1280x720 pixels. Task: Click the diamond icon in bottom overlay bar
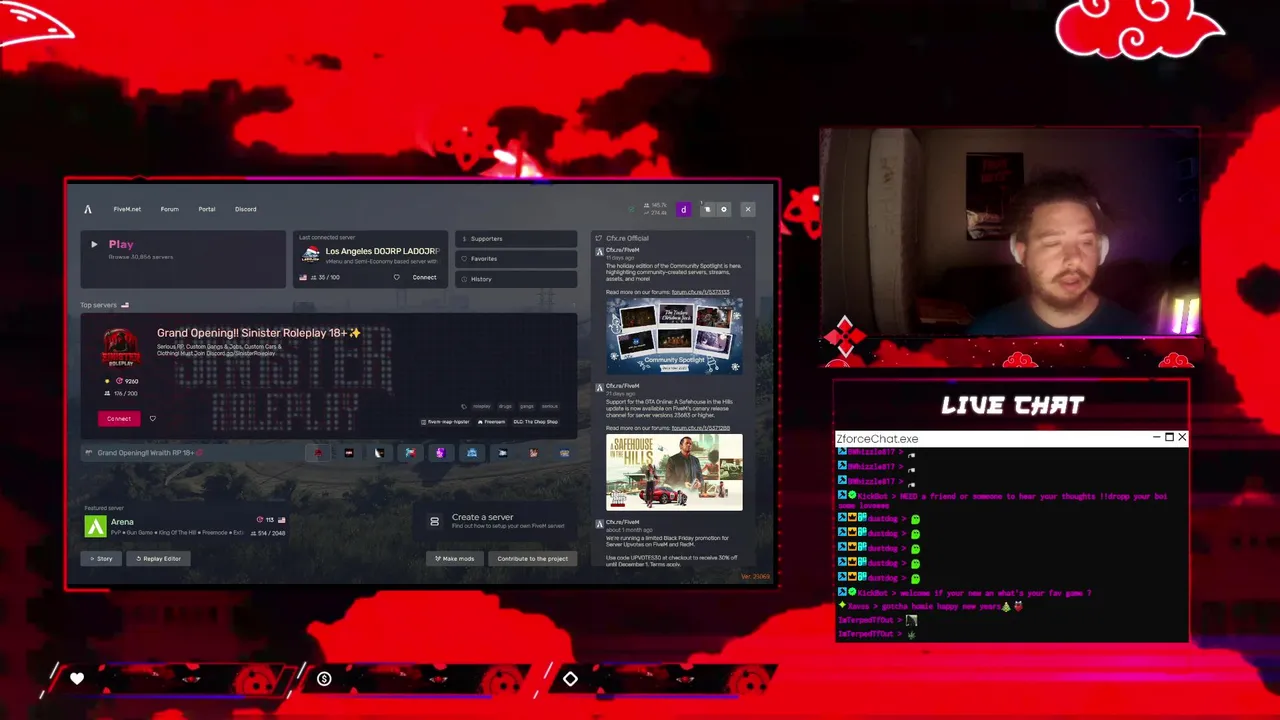[570, 679]
